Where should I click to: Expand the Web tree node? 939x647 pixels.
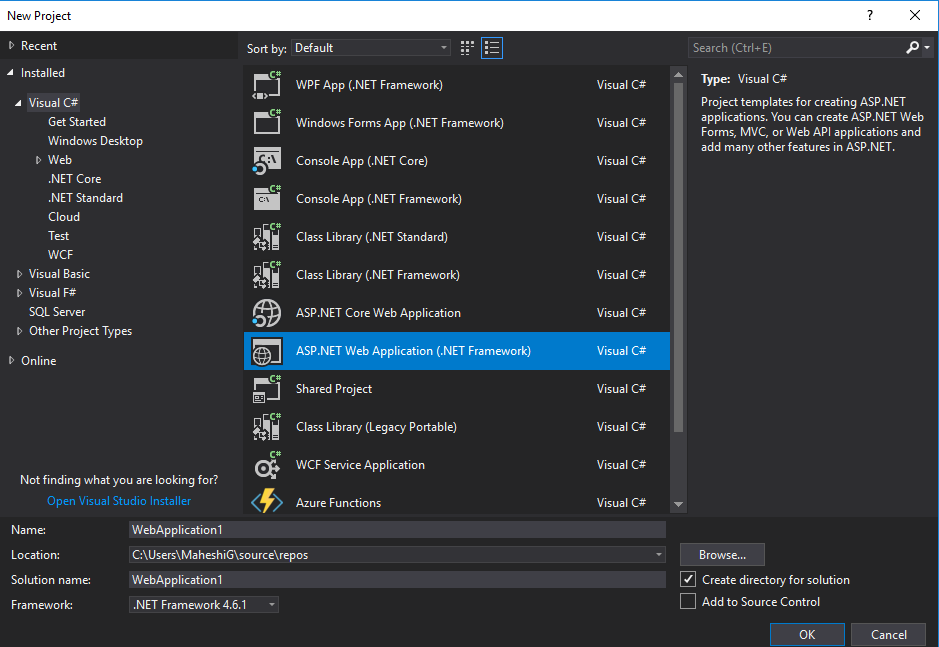pos(38,159)
